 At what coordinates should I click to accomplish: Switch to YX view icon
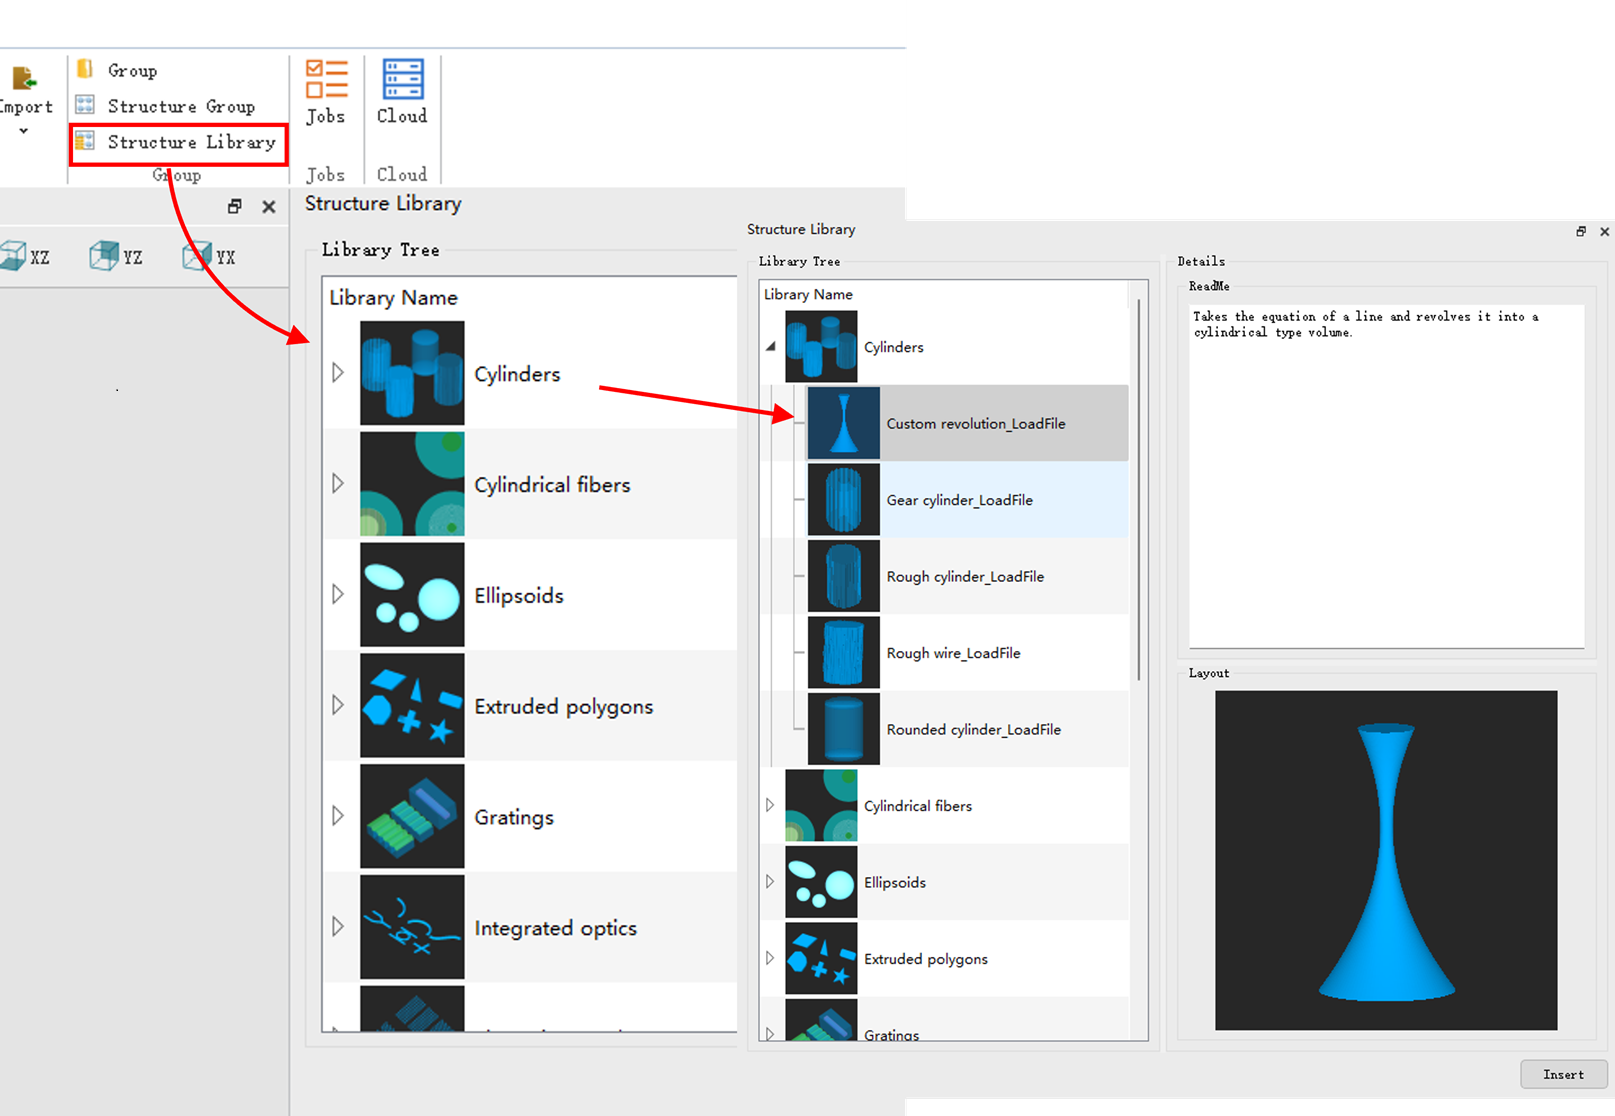pyautogui.click(x=197, y=256)
